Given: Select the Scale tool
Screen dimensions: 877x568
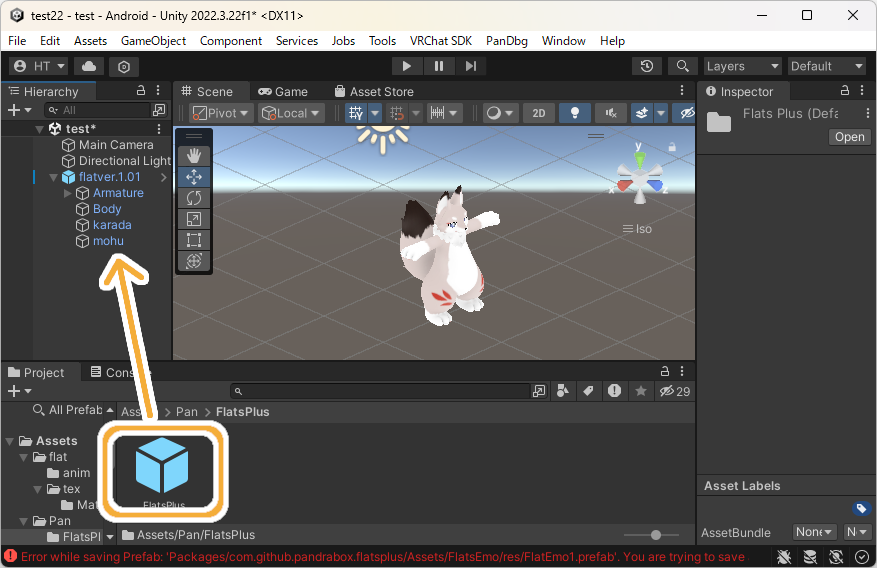Looking at the screenshot, I should [x=194, y=219].
